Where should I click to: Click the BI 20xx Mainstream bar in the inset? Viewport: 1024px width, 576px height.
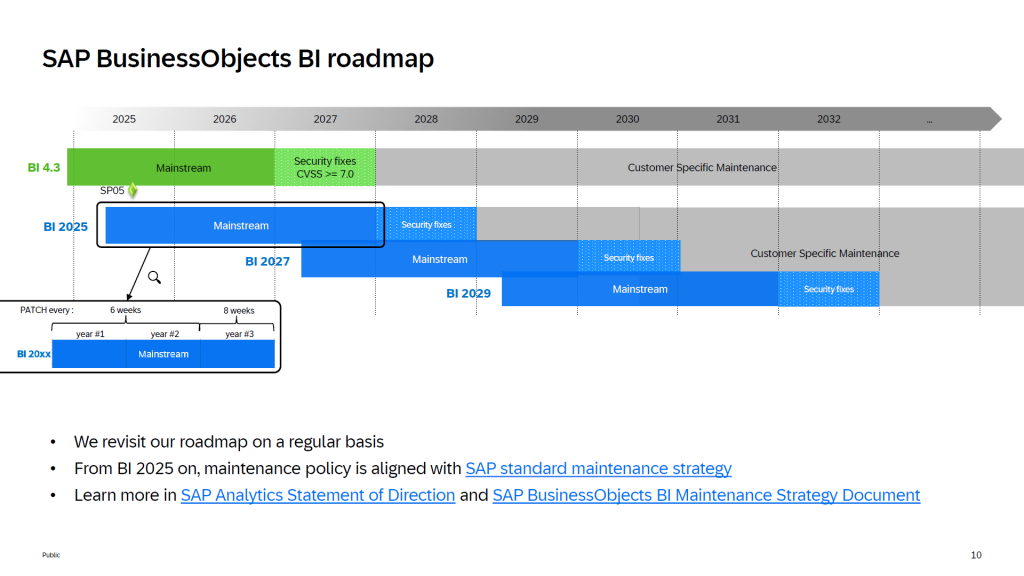coord(163,354)
